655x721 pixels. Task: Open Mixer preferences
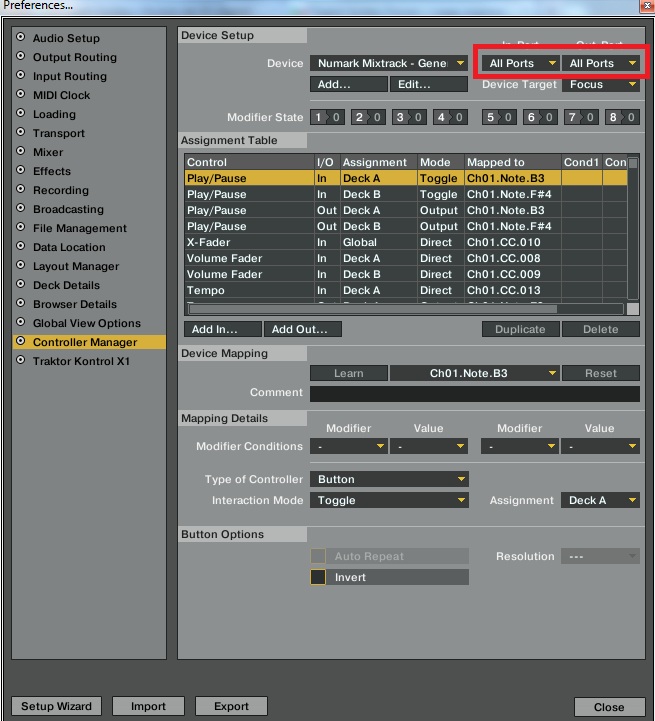[x=48, y=152]
